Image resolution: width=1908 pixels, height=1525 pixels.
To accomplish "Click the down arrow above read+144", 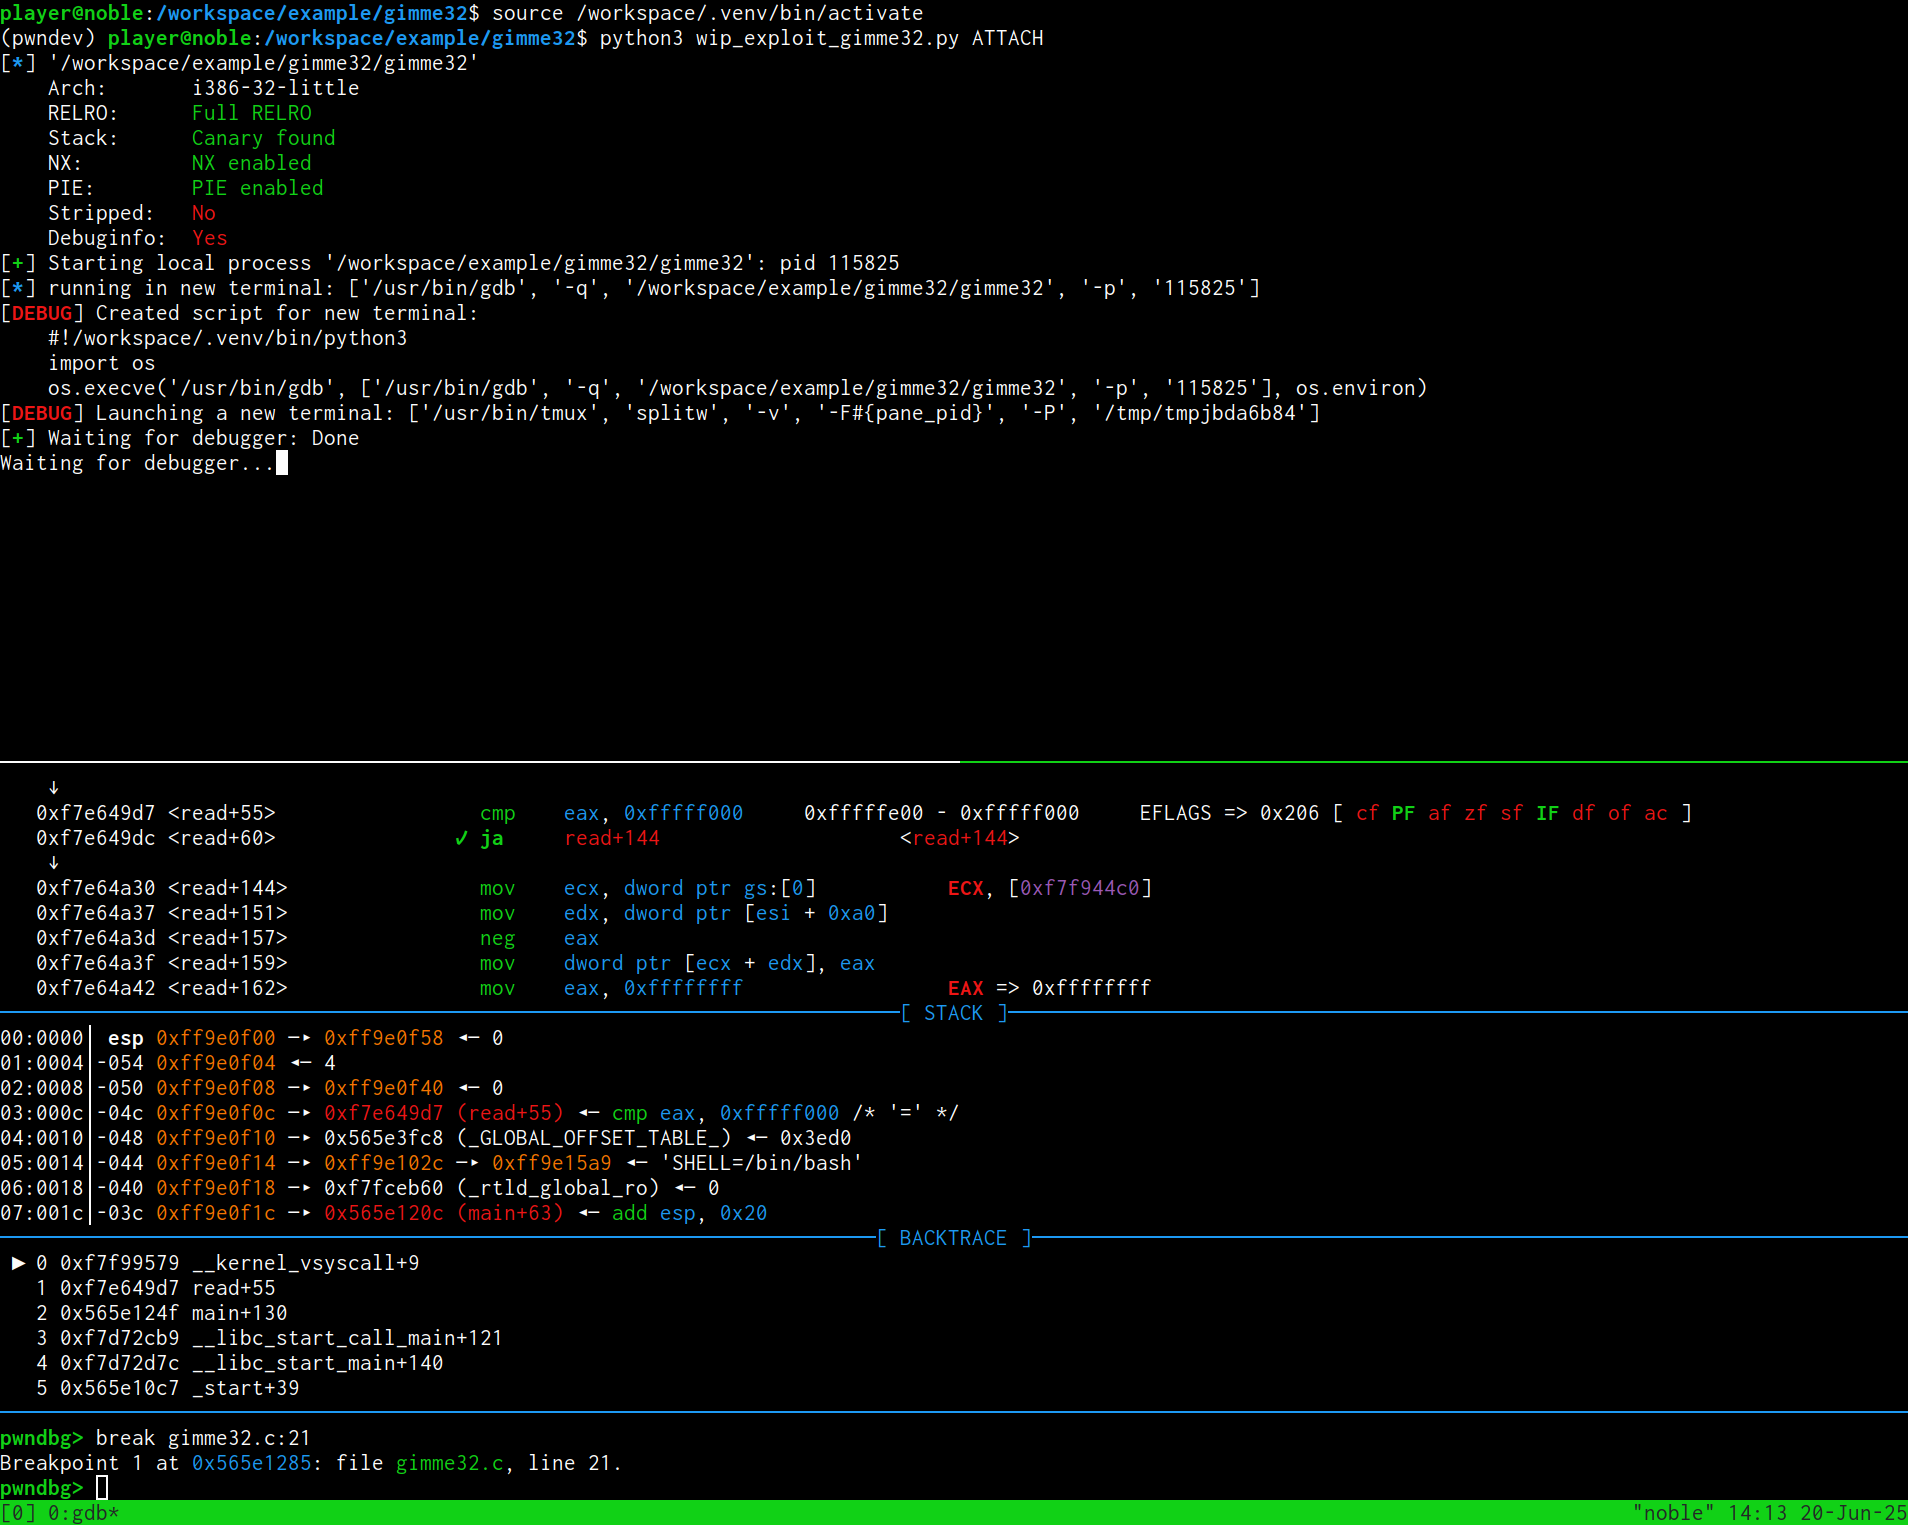I will click(x=54, y=863).
